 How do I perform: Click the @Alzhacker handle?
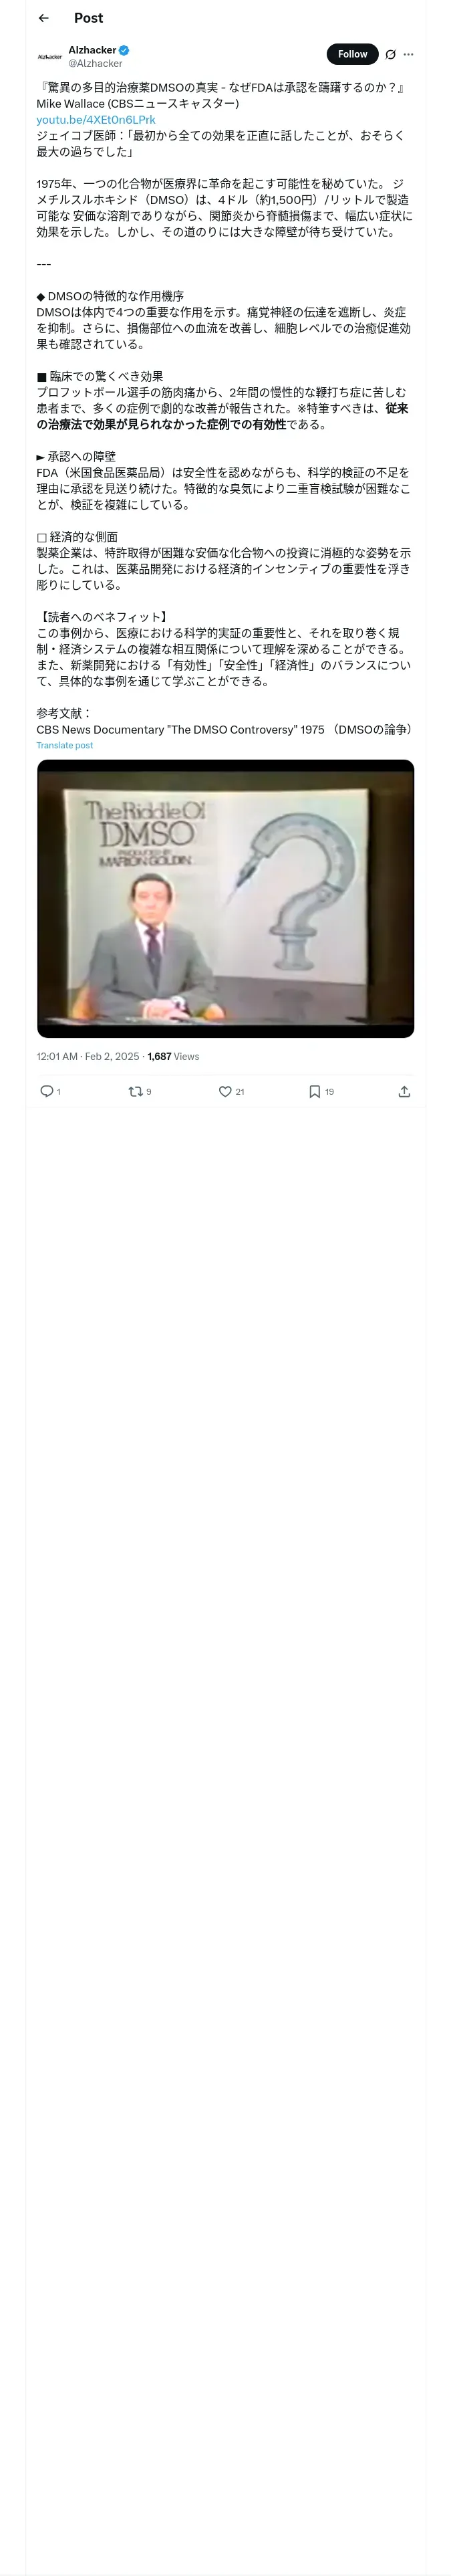click(95, 63)
